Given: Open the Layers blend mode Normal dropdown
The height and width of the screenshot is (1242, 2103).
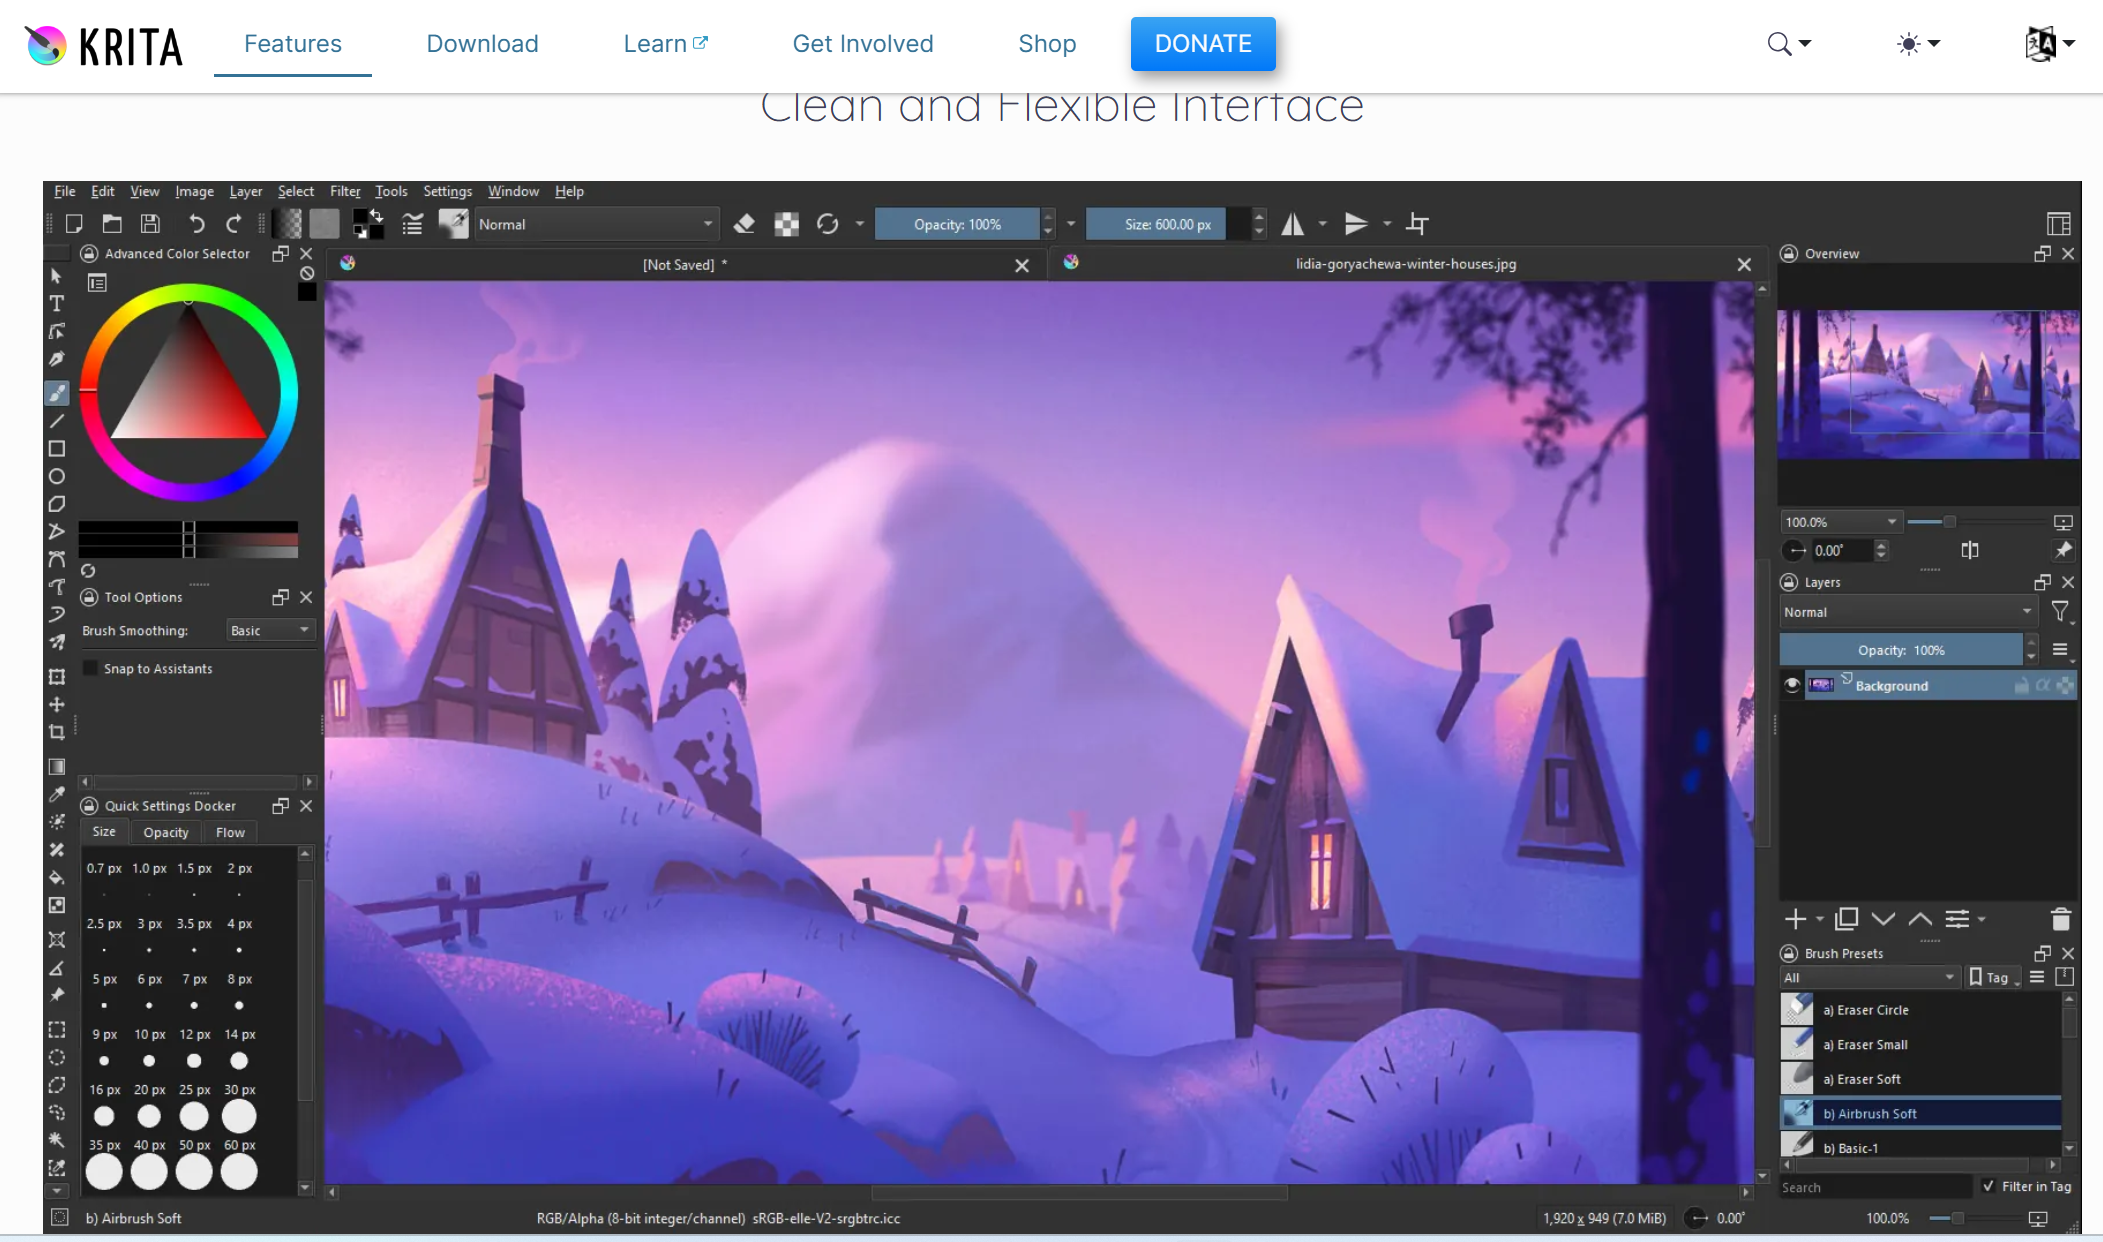Looking at the screenshot, I should tap(1908, 612).
